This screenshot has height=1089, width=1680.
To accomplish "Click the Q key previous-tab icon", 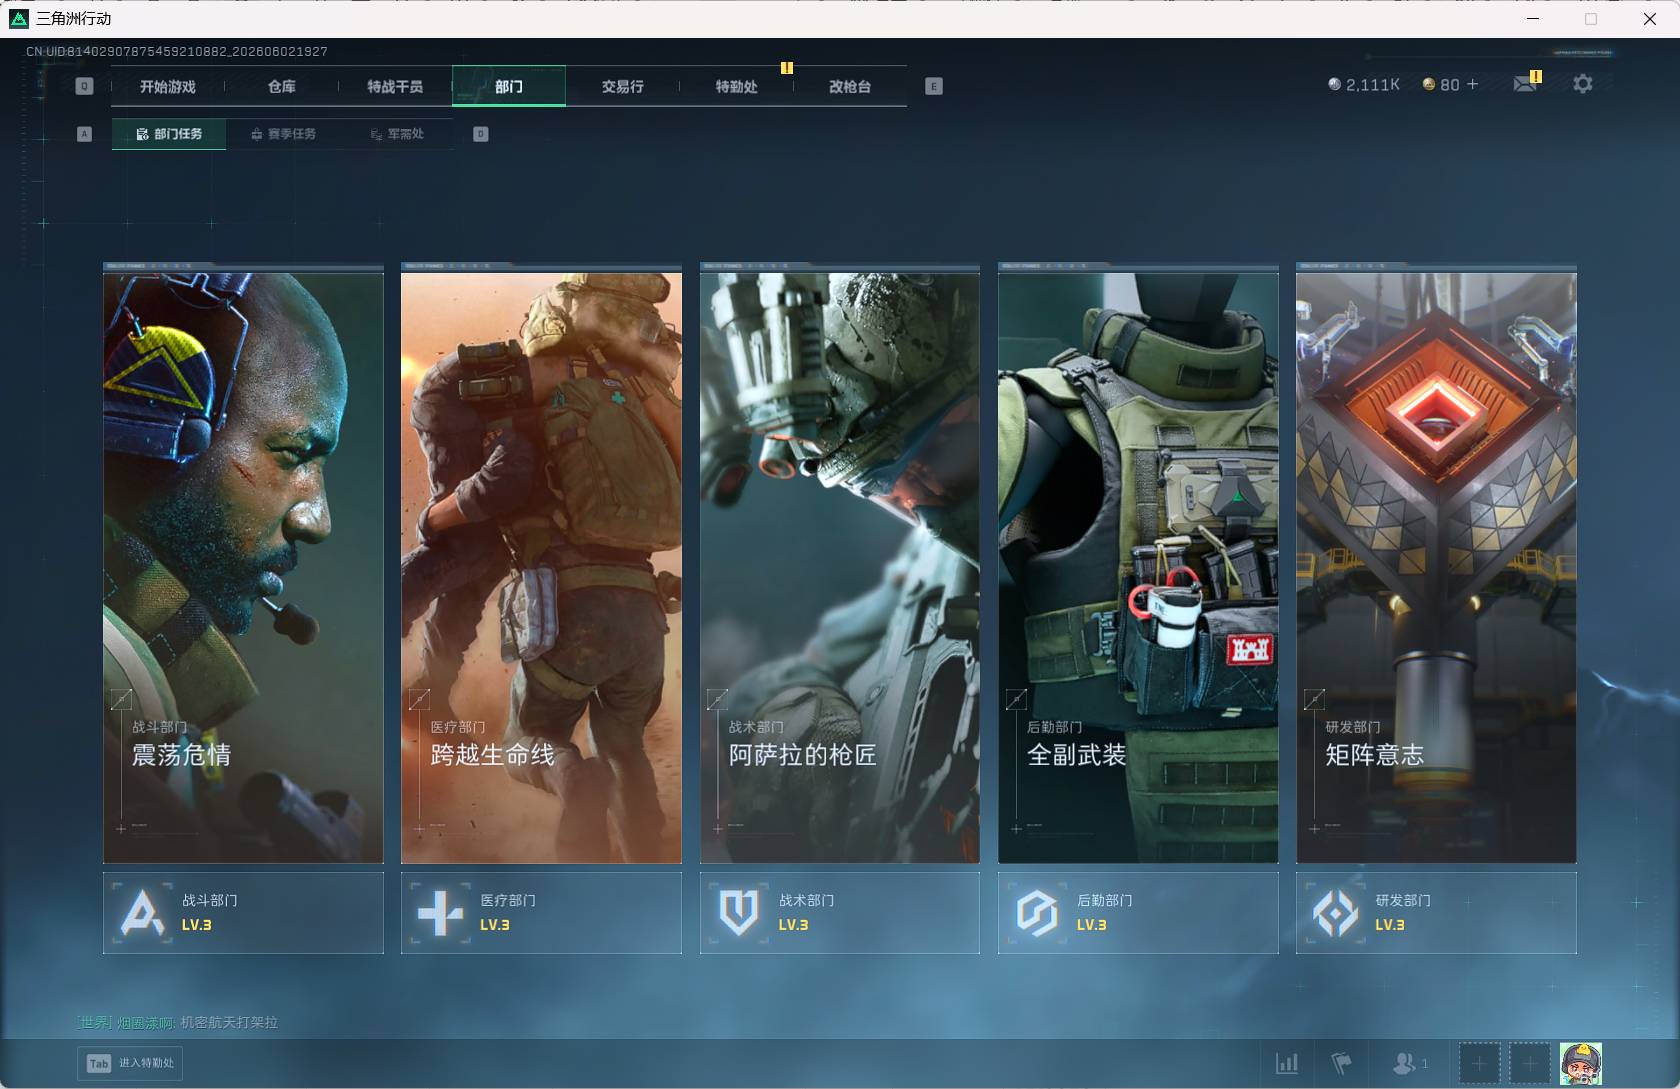I will [x=84, y=86].
